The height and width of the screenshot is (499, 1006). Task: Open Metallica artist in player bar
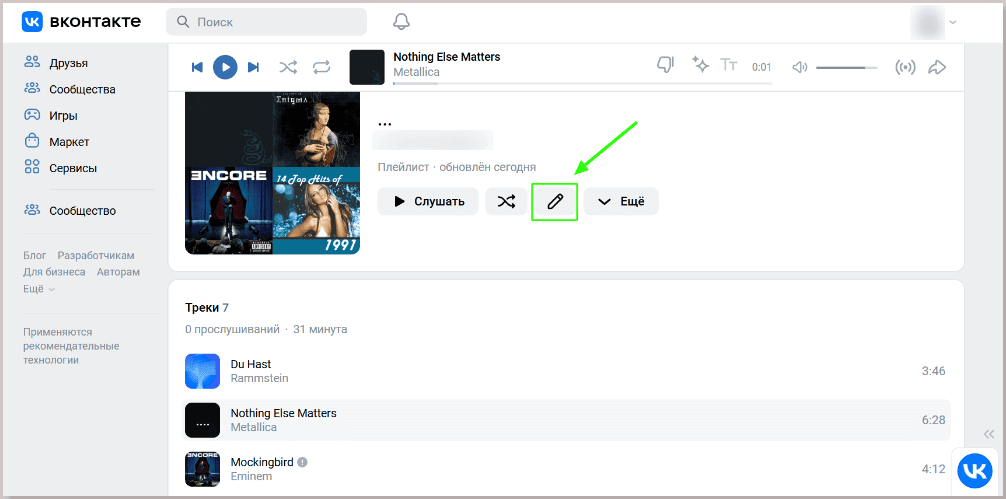416,72
